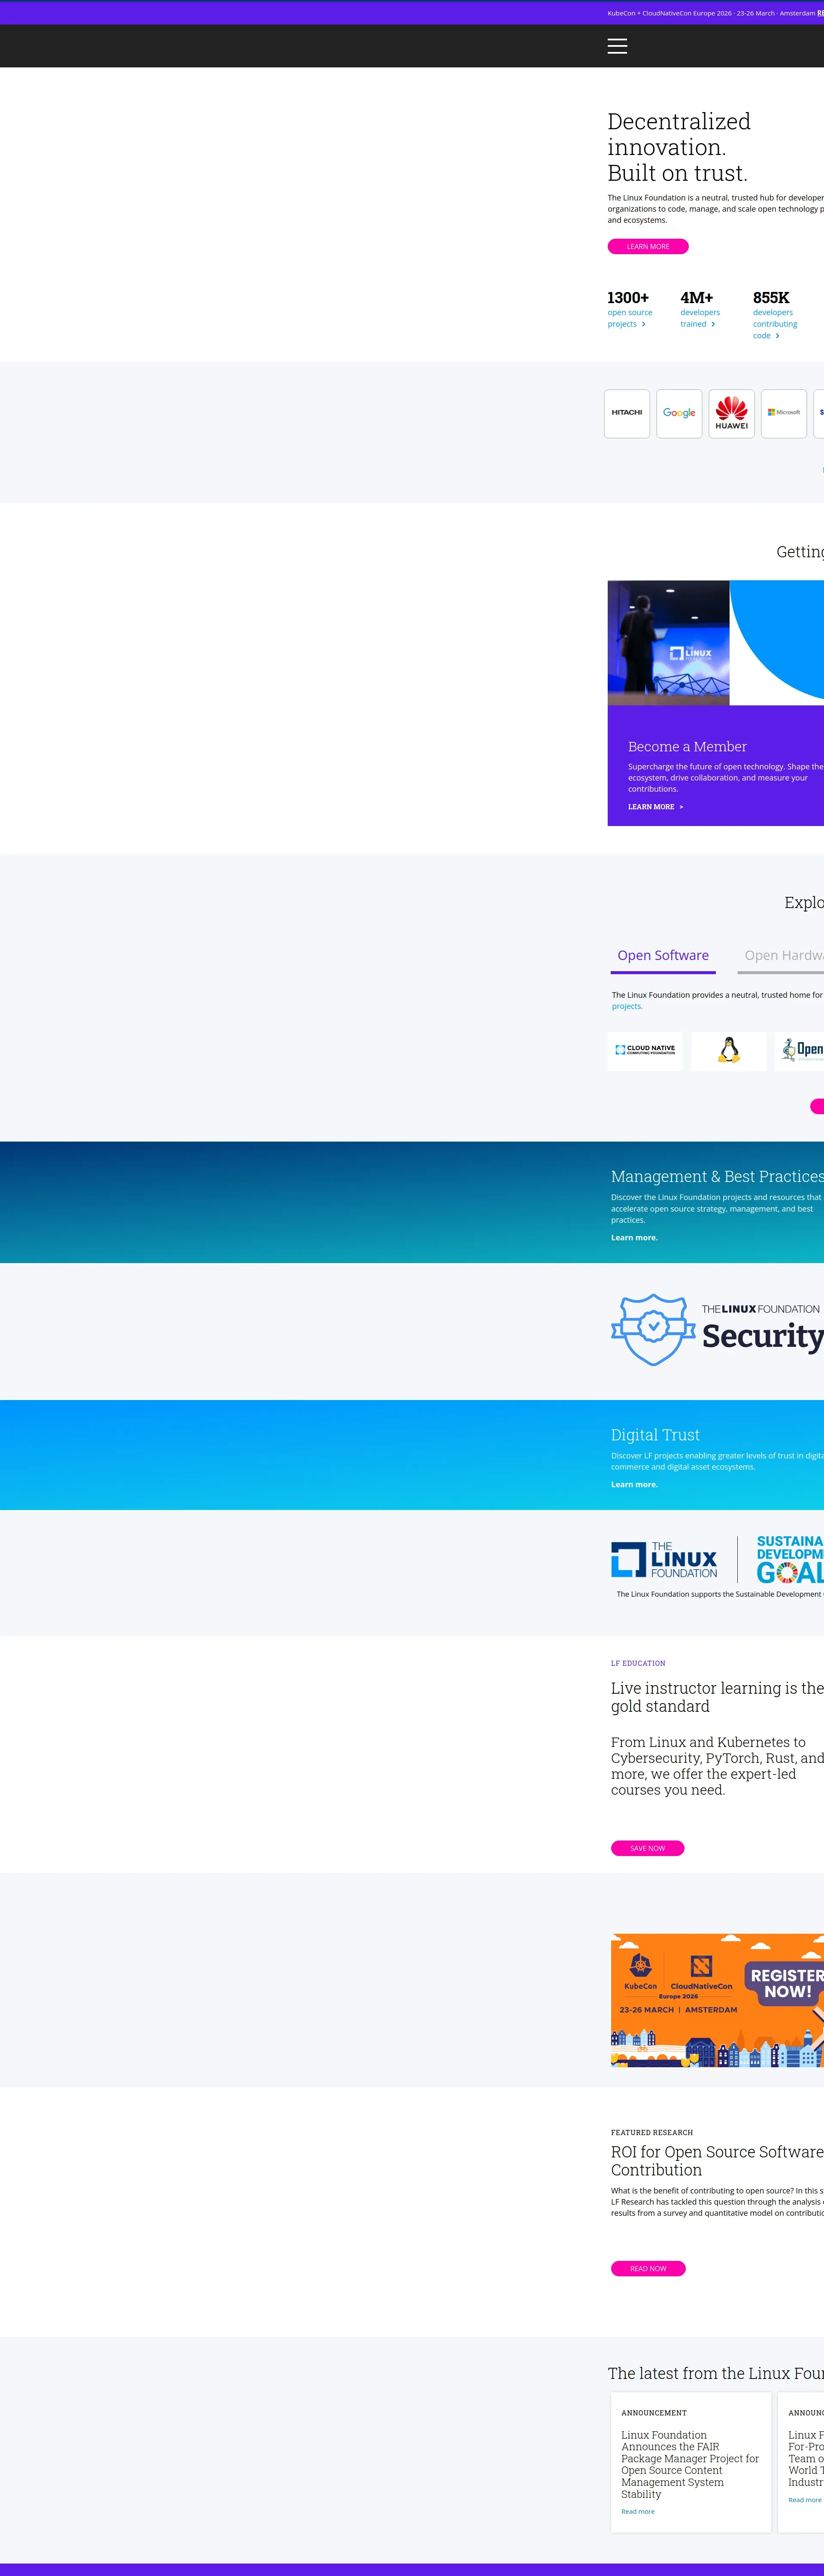Click the pink LEARN MORE button
Image resolution: width=824 pixels, height=2576 pixels.
tap(647, 246)
